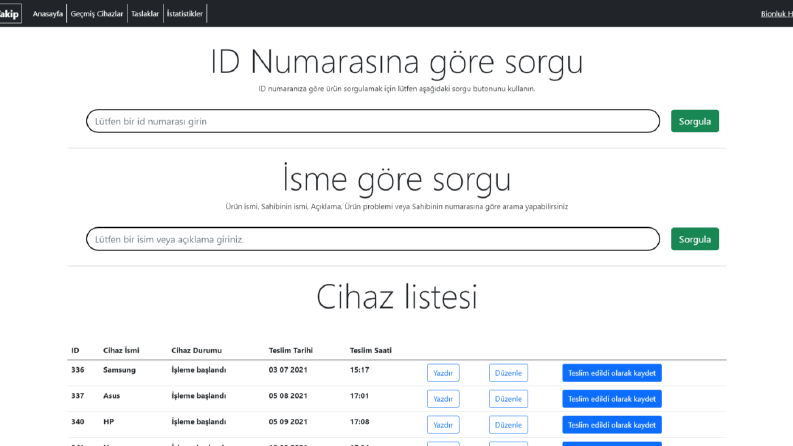Click the ID Numarasına göre sorgu heading
793x446 pixels.
[397, 62]
